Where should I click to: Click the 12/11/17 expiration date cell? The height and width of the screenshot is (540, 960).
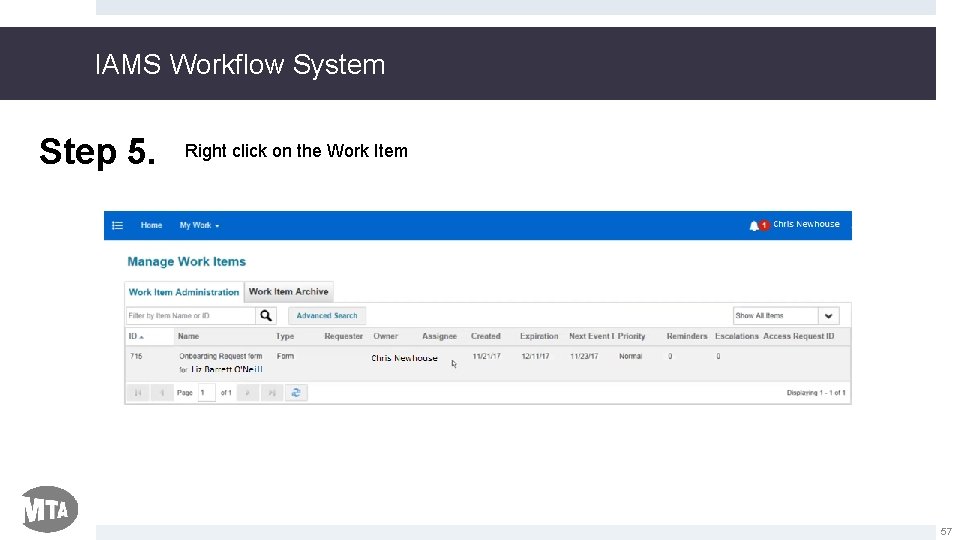coord(535,356)
